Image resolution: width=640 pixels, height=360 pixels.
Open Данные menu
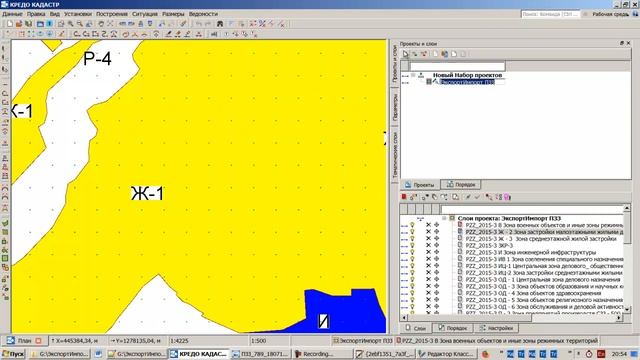tap(12, 14)
